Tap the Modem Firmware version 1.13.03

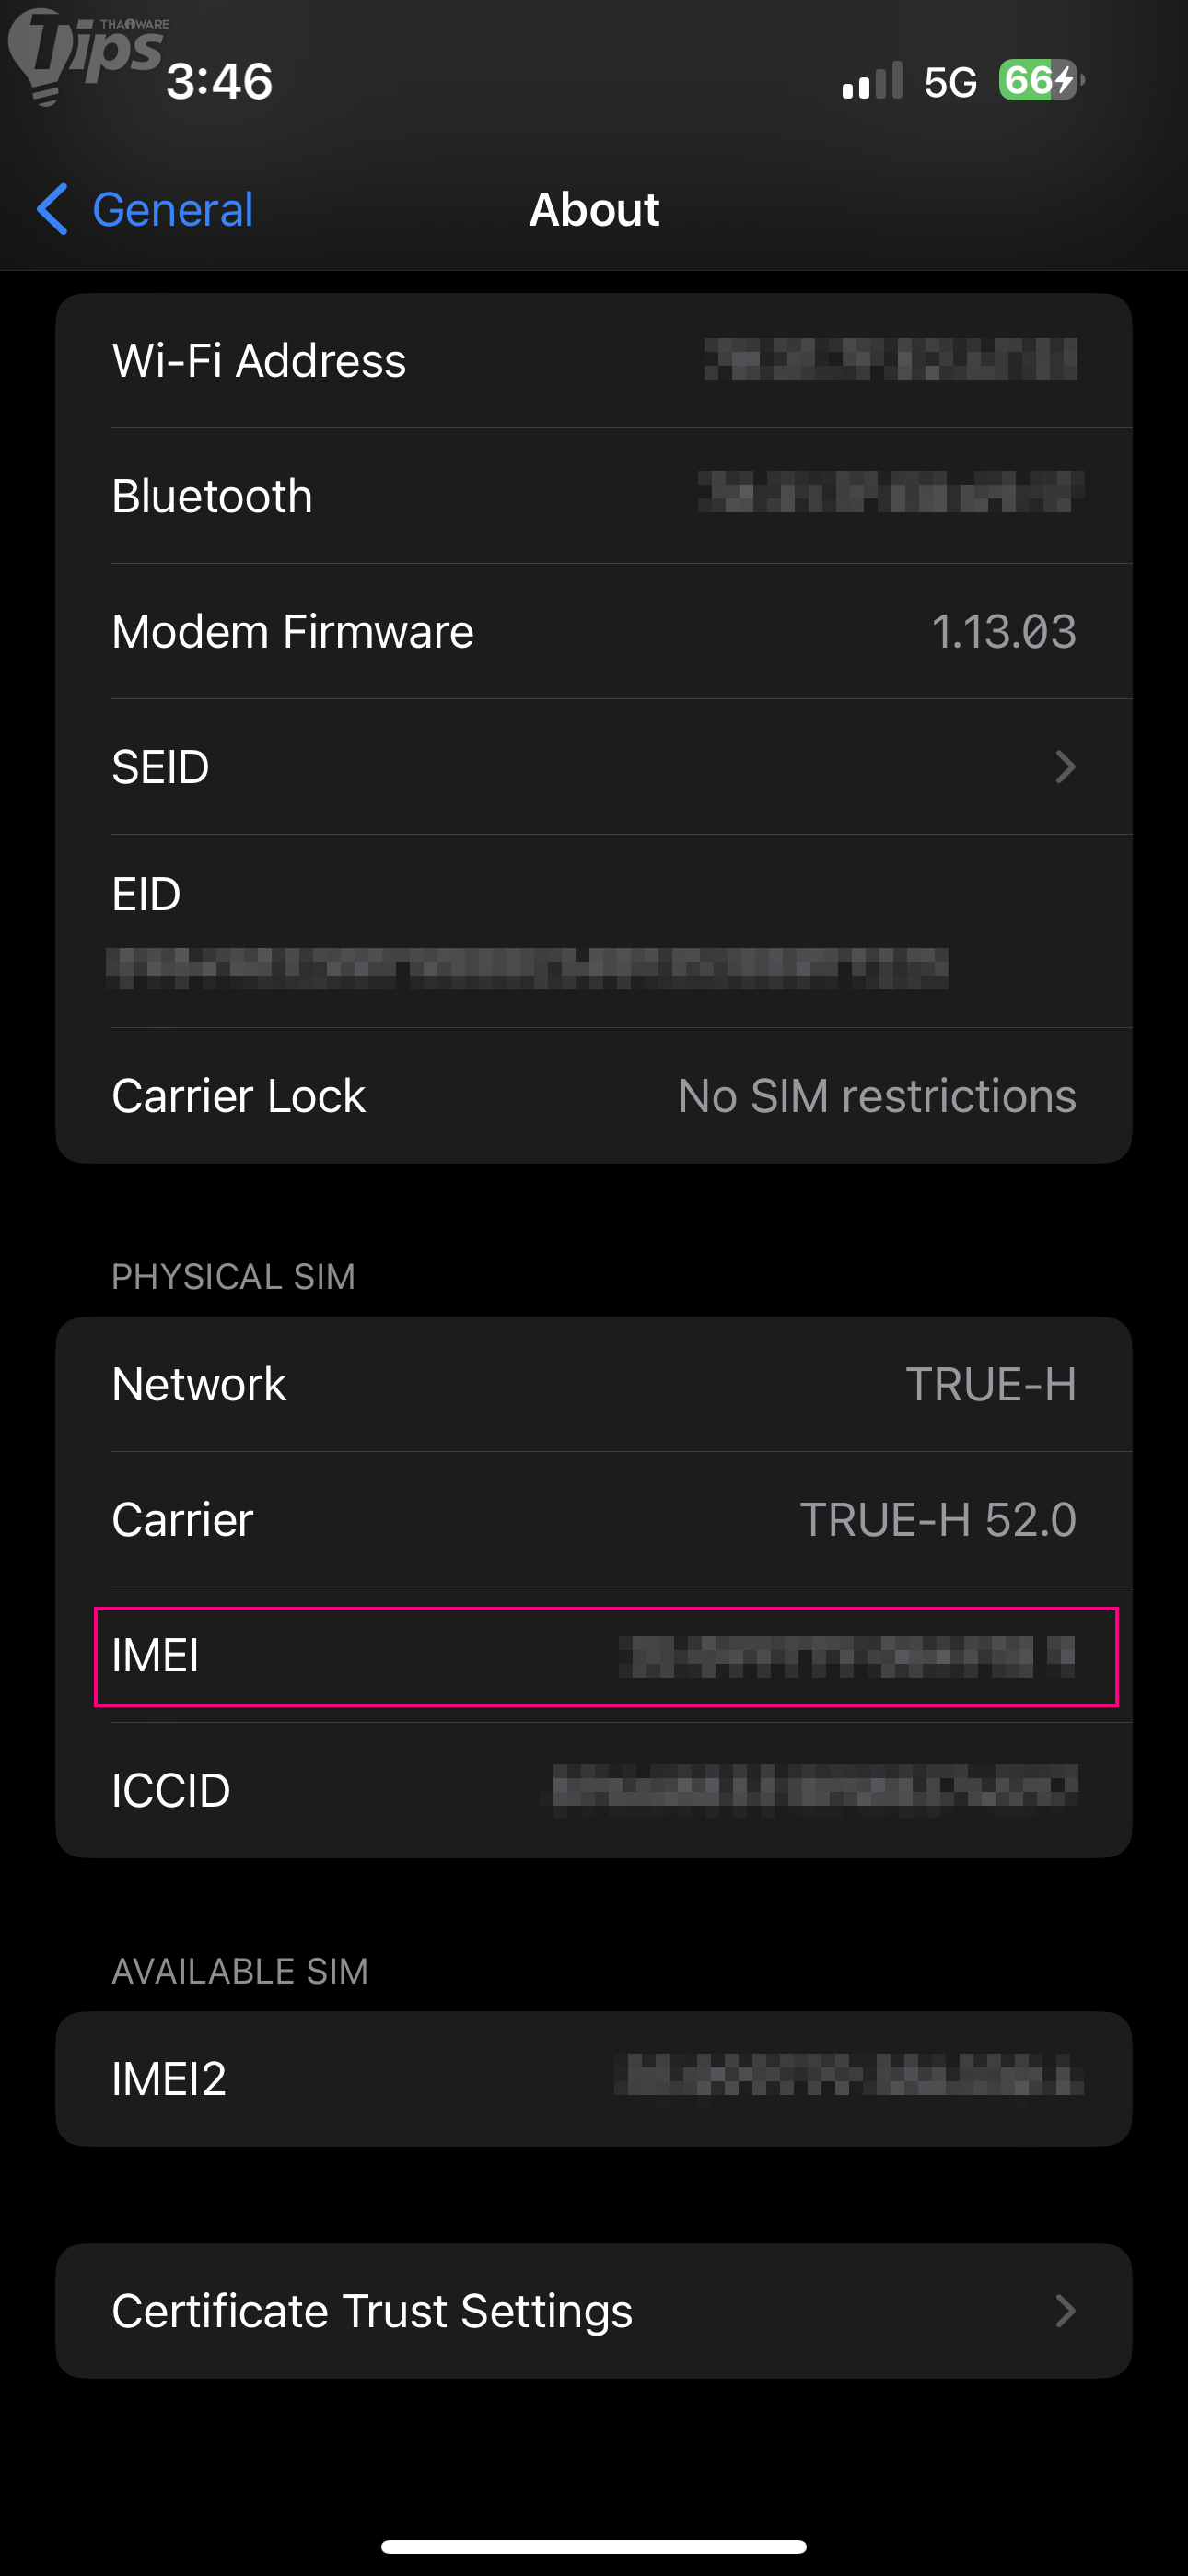[x=1003, y=632]
